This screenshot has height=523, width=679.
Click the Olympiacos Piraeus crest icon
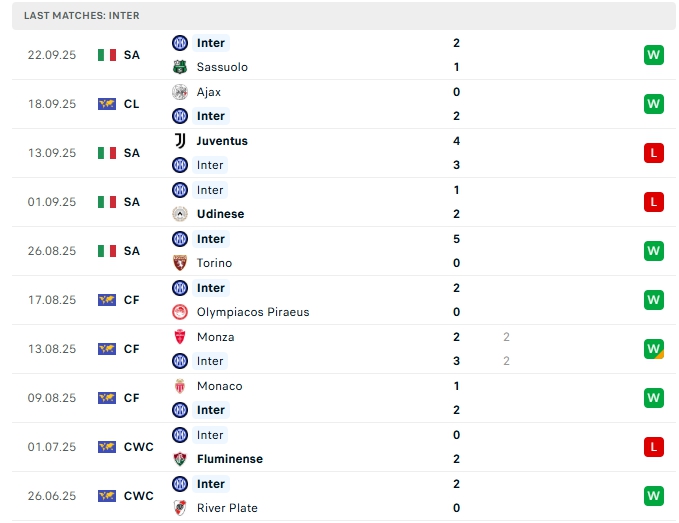click(x=180, y=312)
